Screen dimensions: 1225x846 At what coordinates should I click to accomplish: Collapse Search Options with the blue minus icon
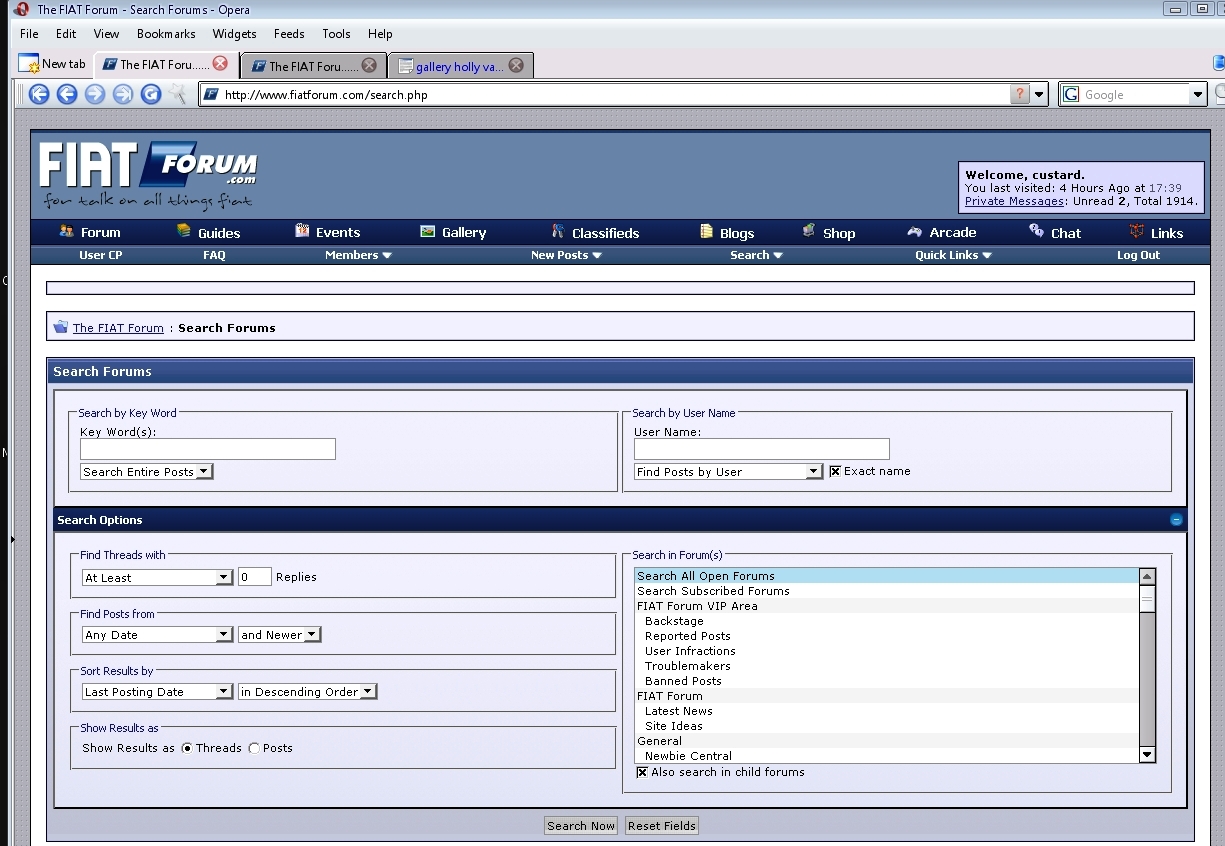[1176, 520]
